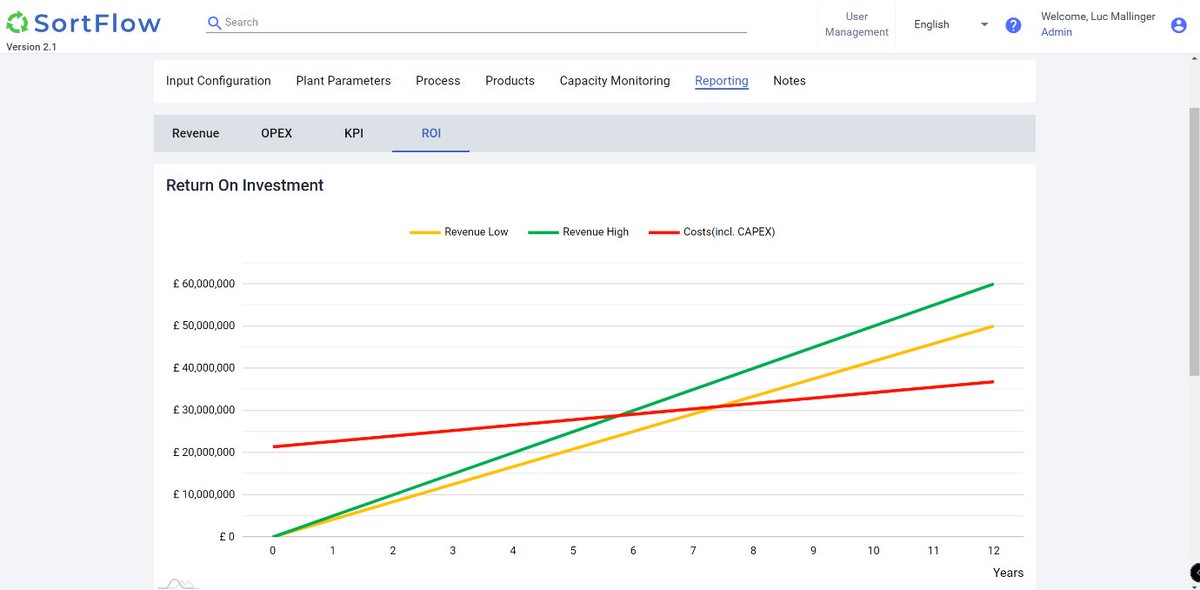1200x590 pixels.
Task: Open User Management
Action: (x=856, y=24)
